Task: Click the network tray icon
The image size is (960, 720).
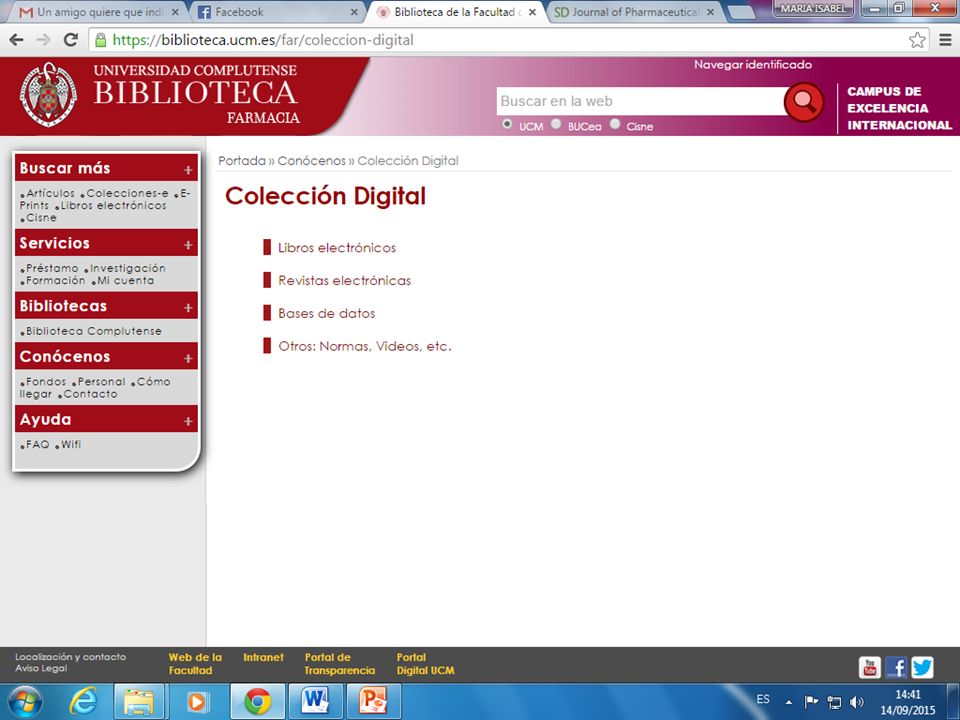Action: 834,702
